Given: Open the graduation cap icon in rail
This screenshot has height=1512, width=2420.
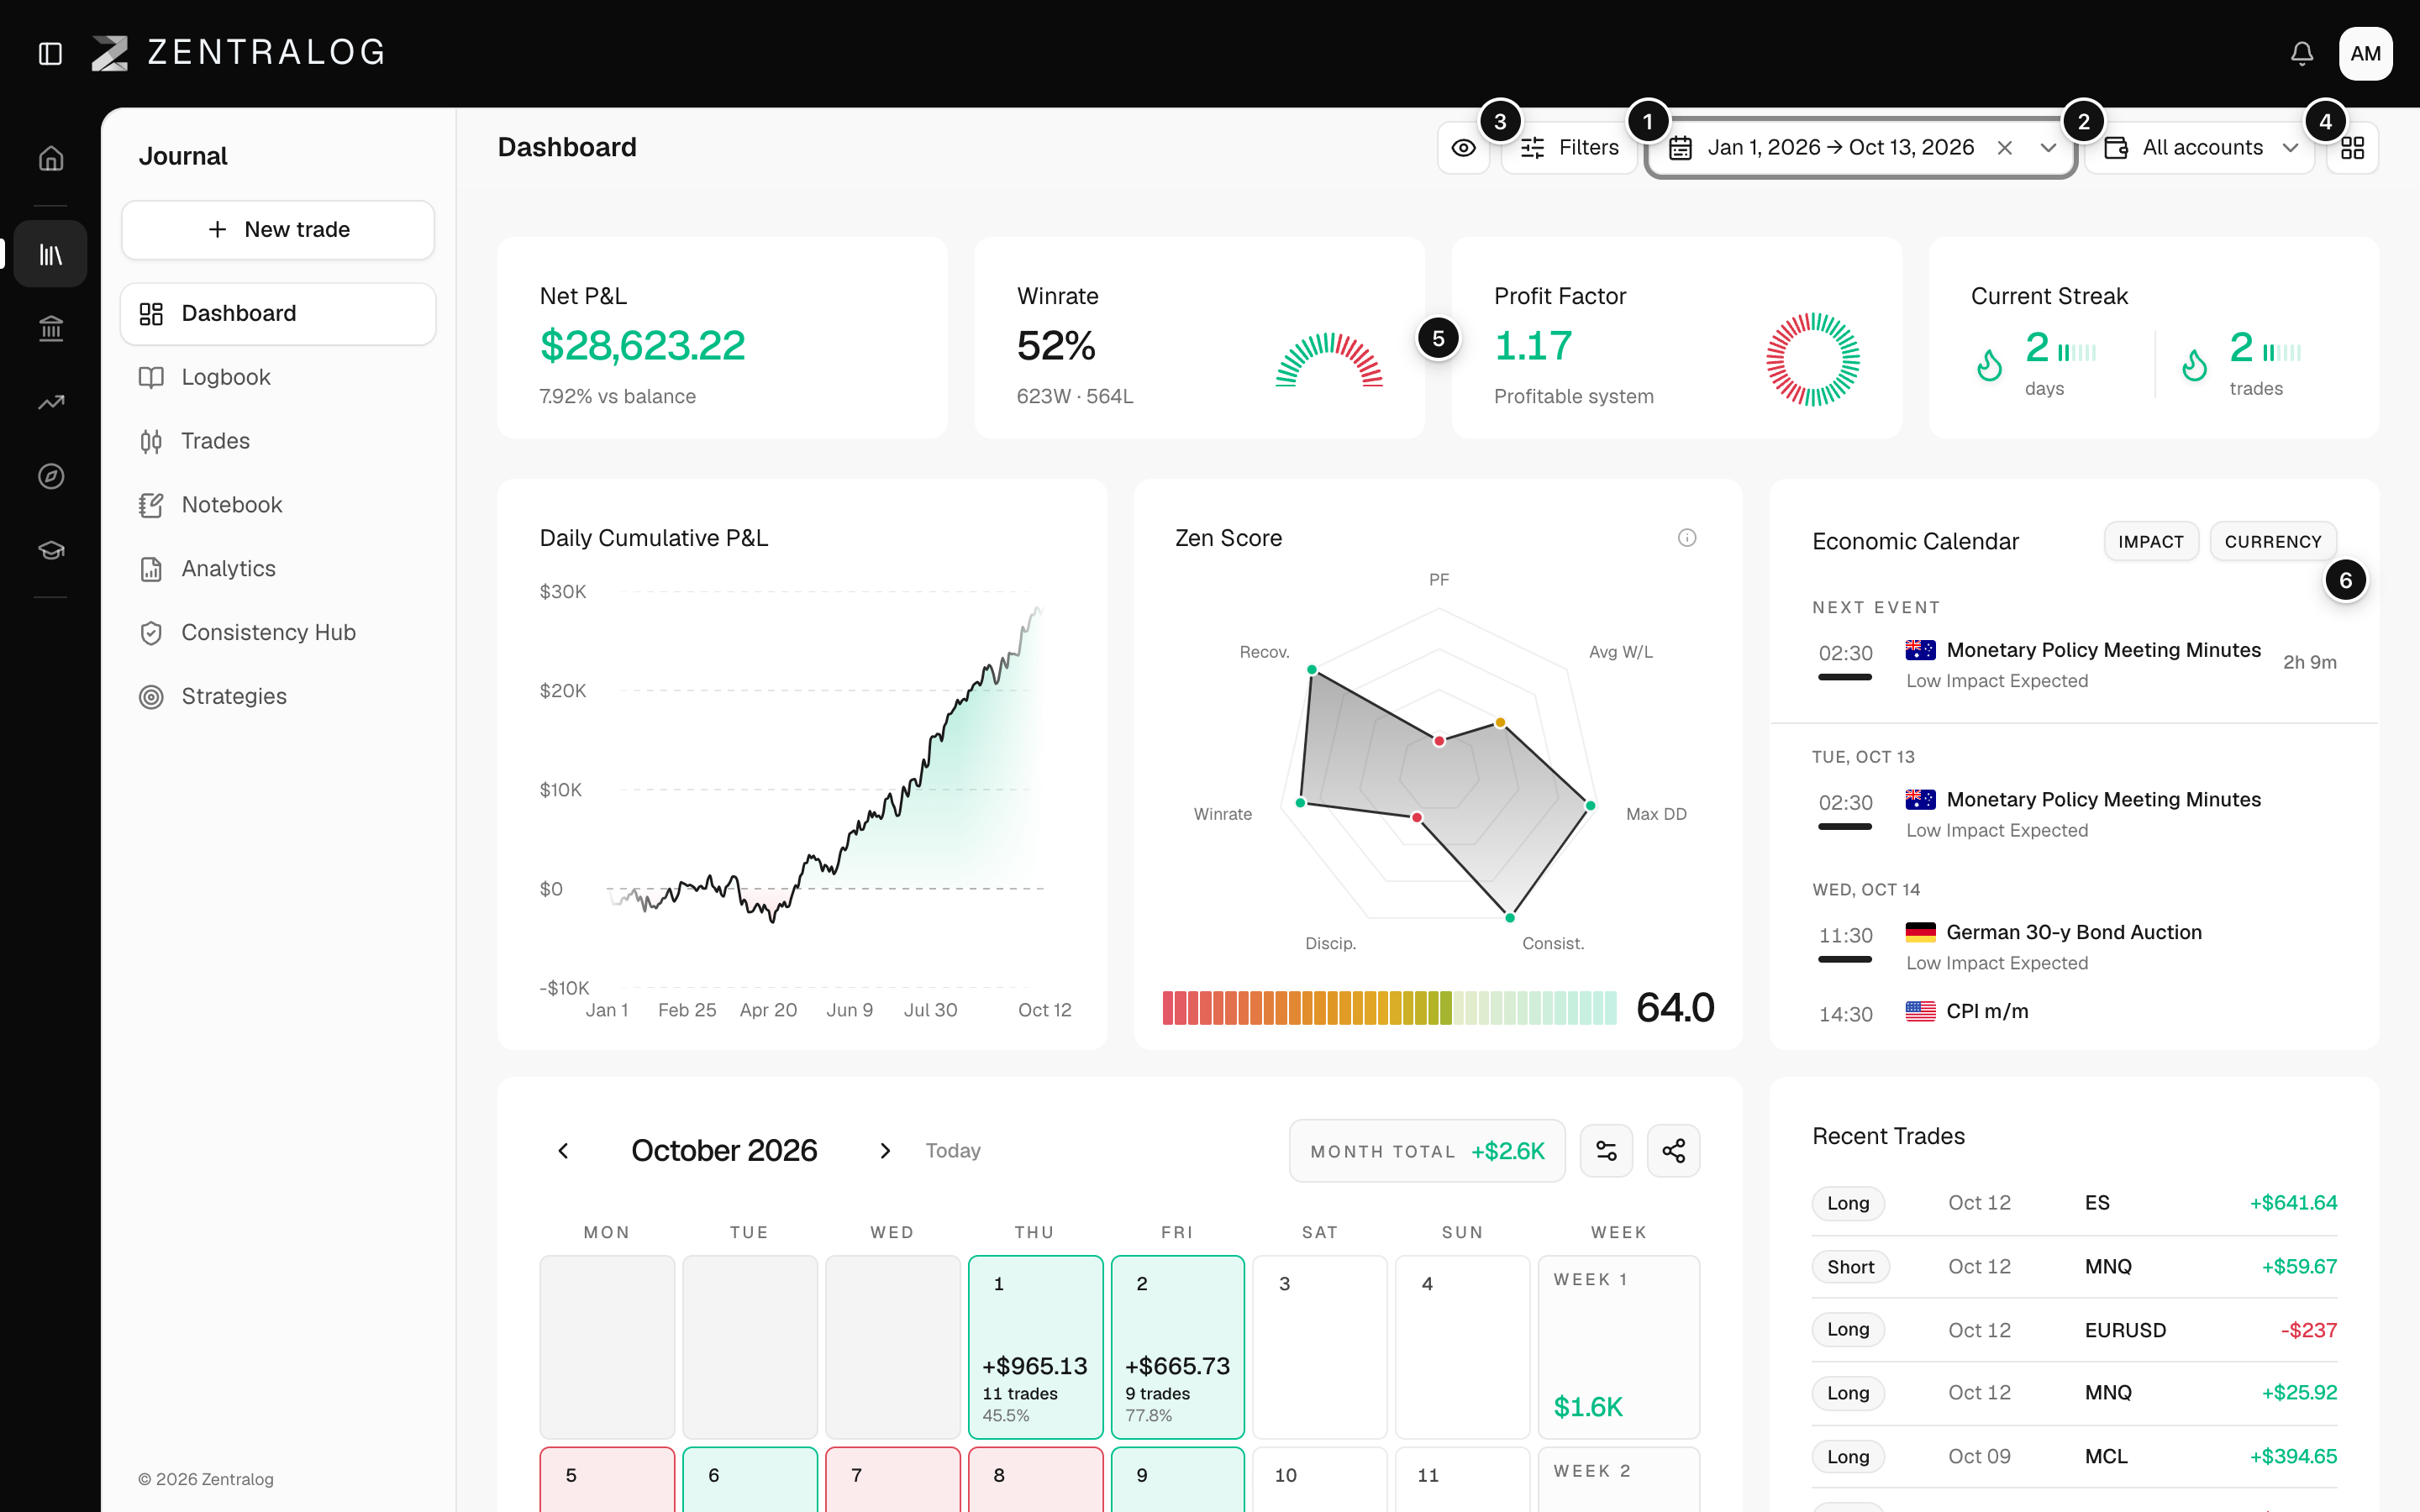Looking at the screenshot, I should coord(51,550).
